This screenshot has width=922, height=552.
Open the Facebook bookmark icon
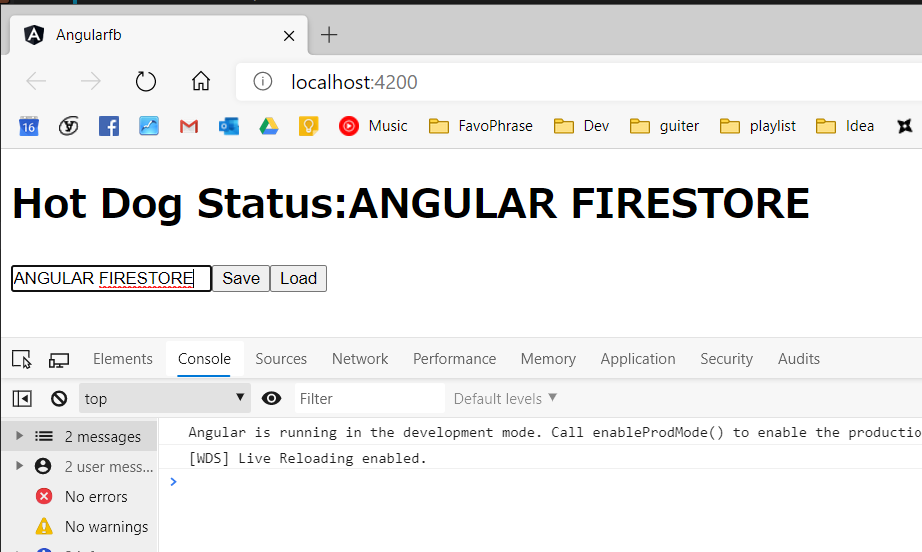109,126
